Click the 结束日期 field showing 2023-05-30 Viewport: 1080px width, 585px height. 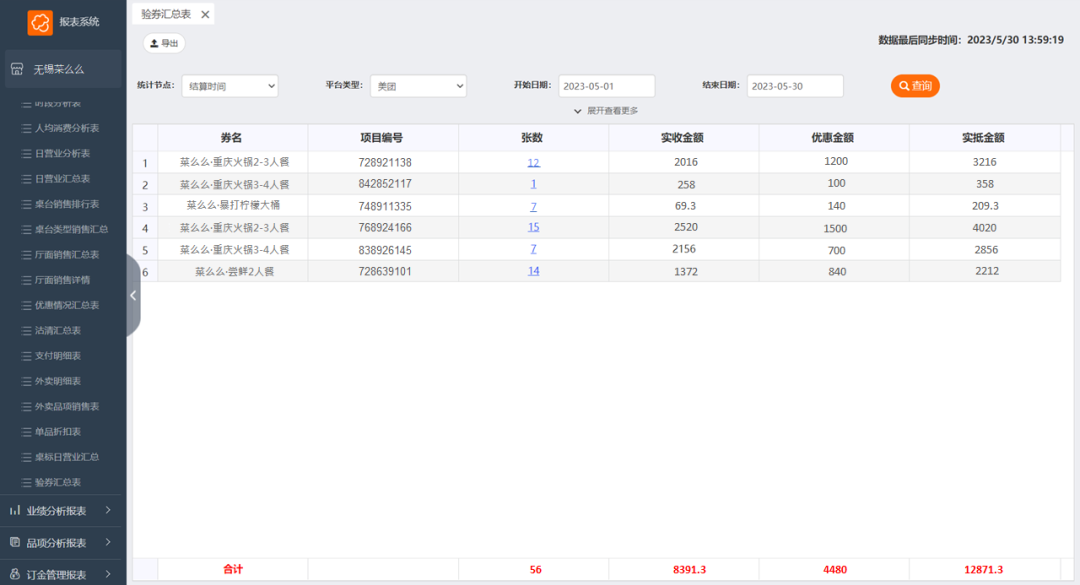pos(795,86)
